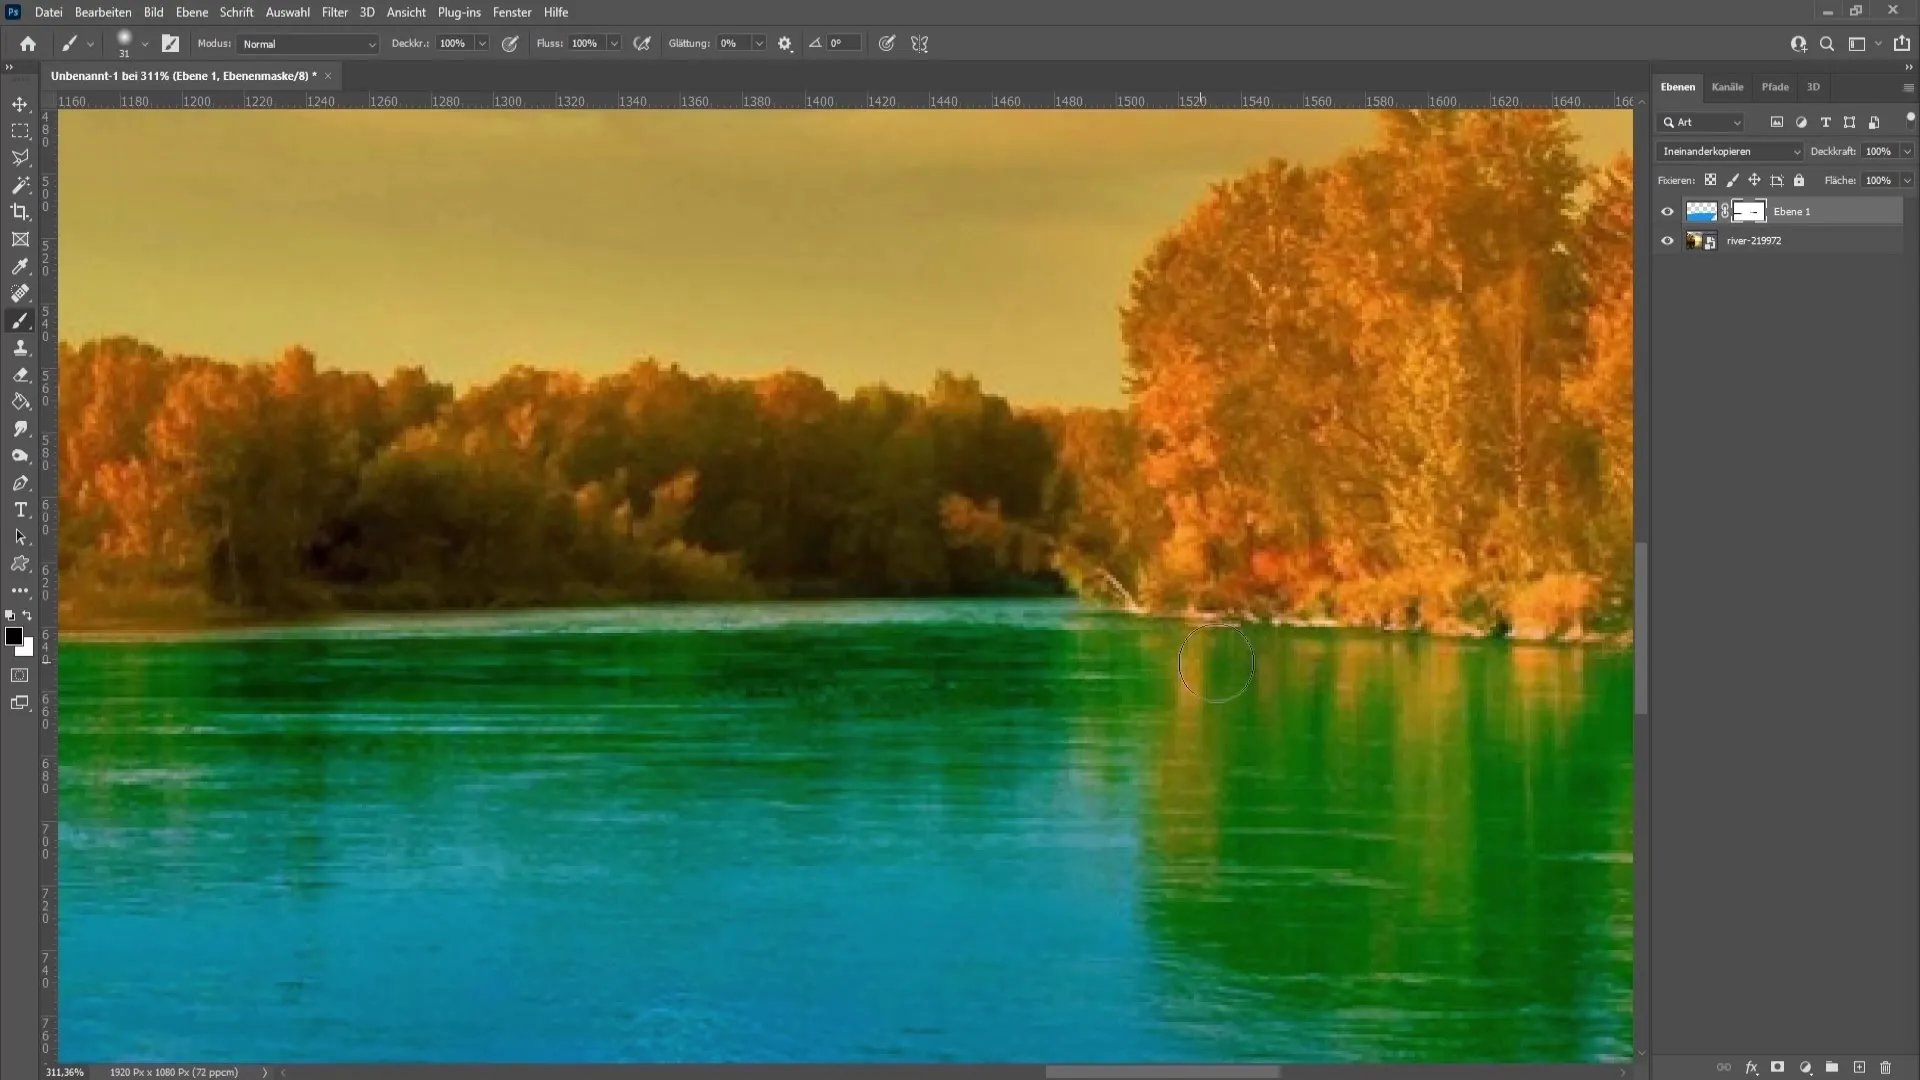Select the Smudge tool

tap(20, 428)
